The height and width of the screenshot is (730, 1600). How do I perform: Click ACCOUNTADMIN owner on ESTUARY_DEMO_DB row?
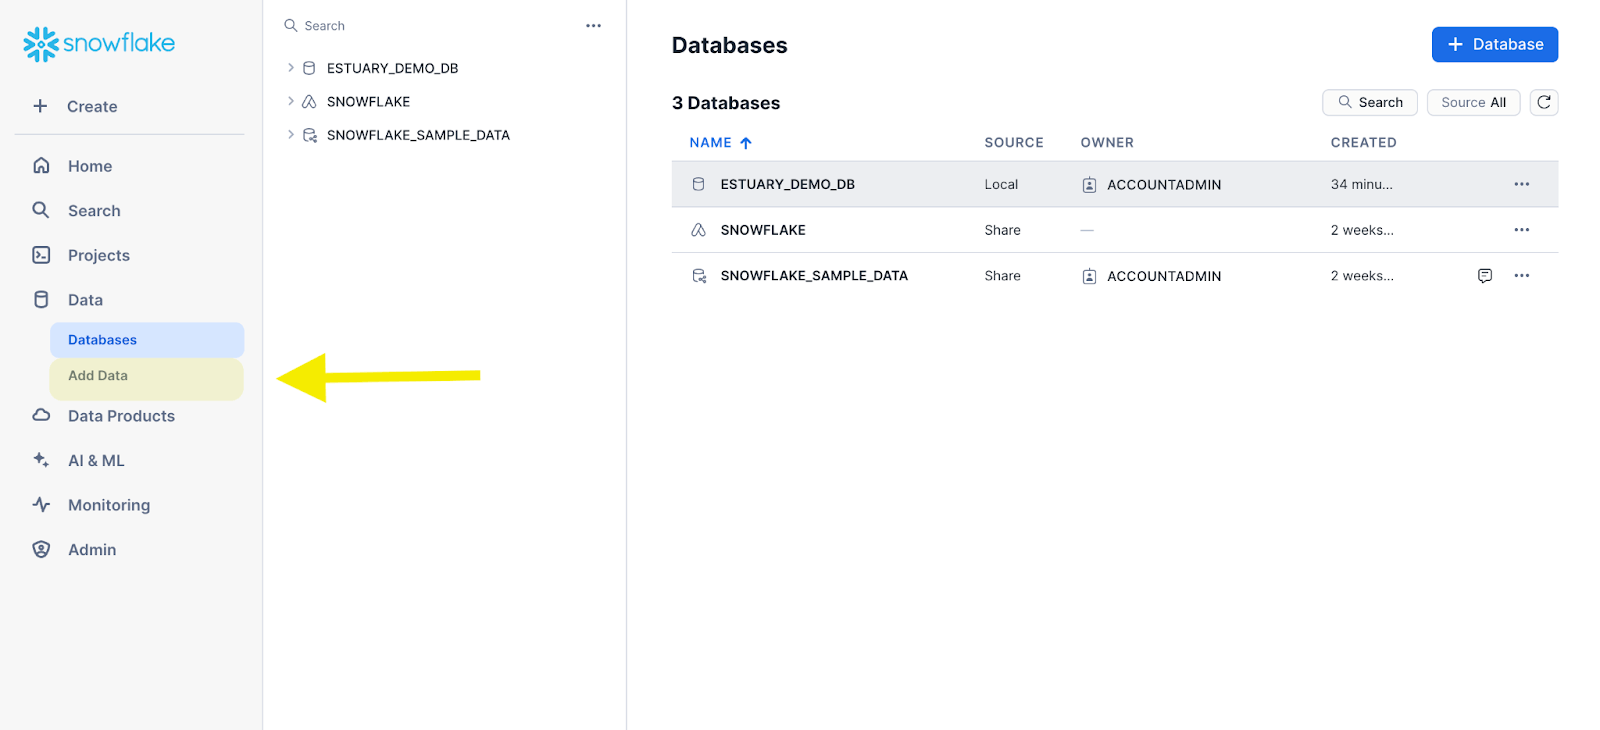[1164, 185]
